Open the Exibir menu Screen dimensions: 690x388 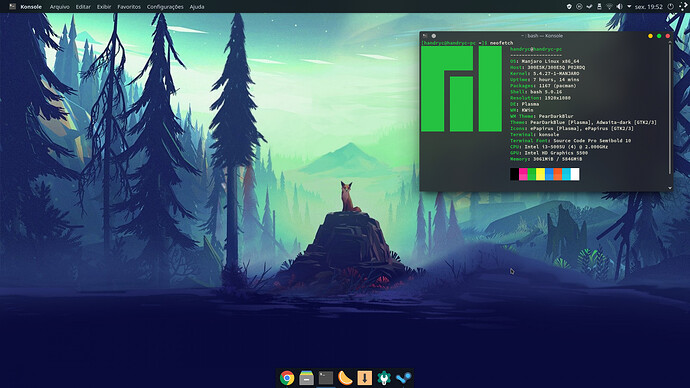tap(104, 7)
